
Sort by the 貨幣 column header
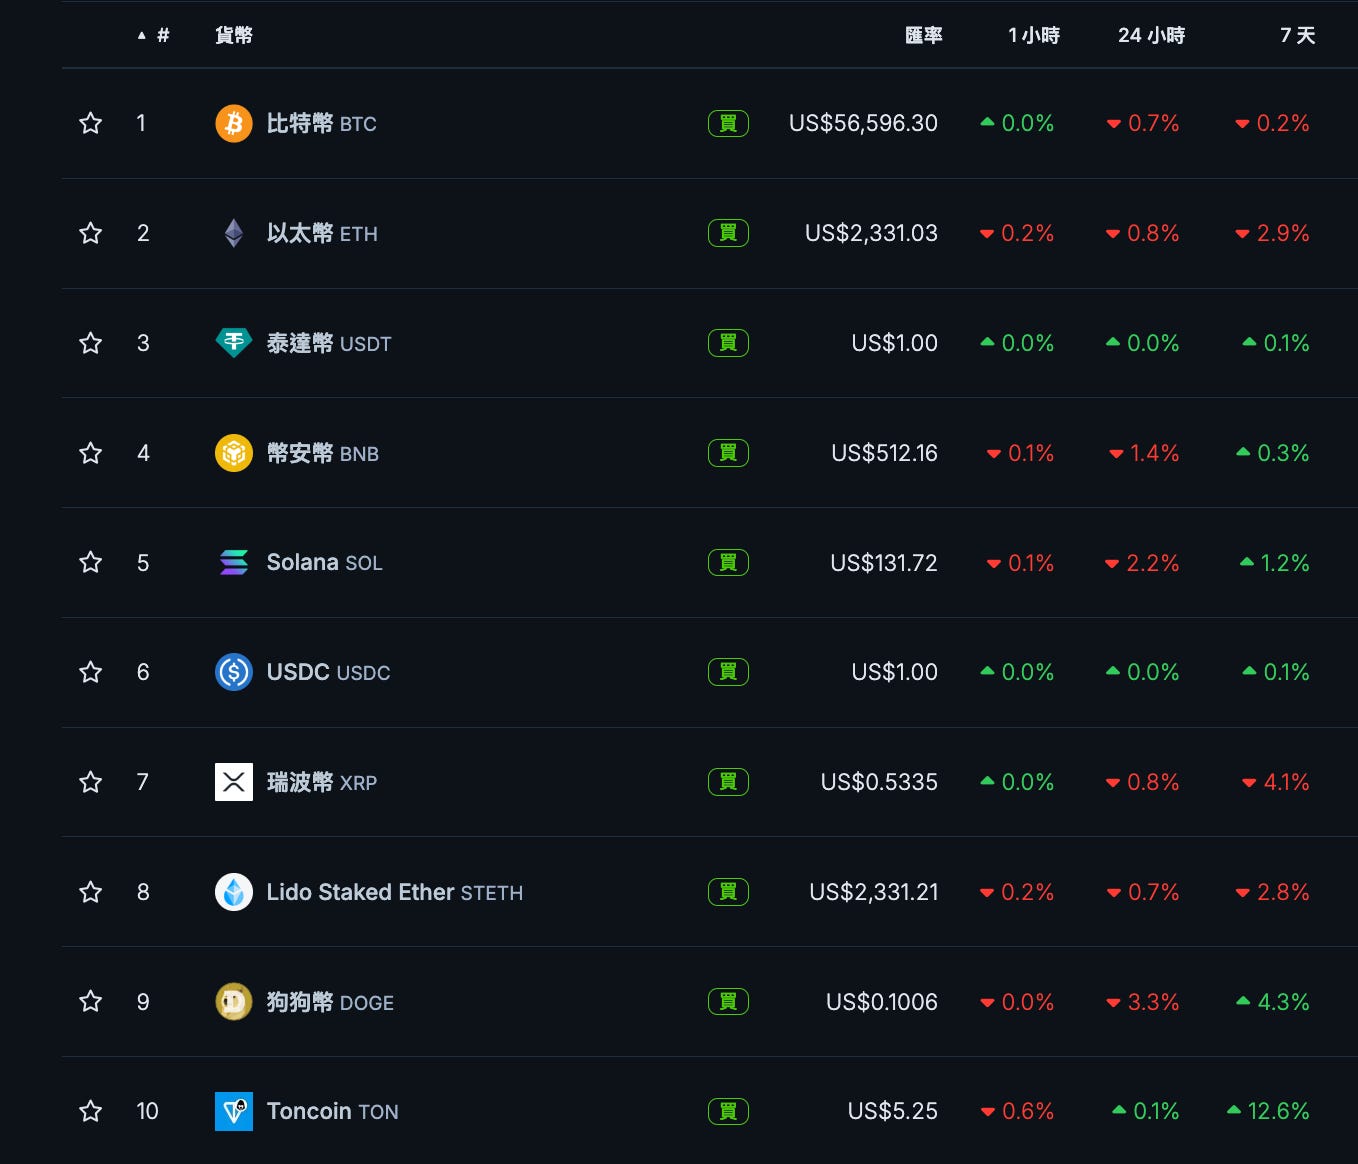(x=234, y=35)
